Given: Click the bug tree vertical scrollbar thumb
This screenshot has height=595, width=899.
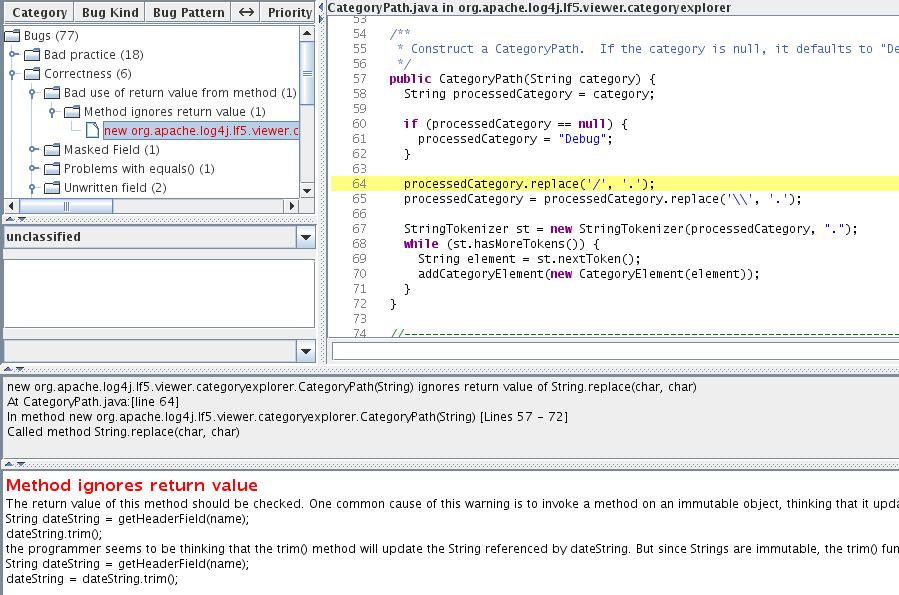Looking at the screenshot, I should [x=307, y=73].
